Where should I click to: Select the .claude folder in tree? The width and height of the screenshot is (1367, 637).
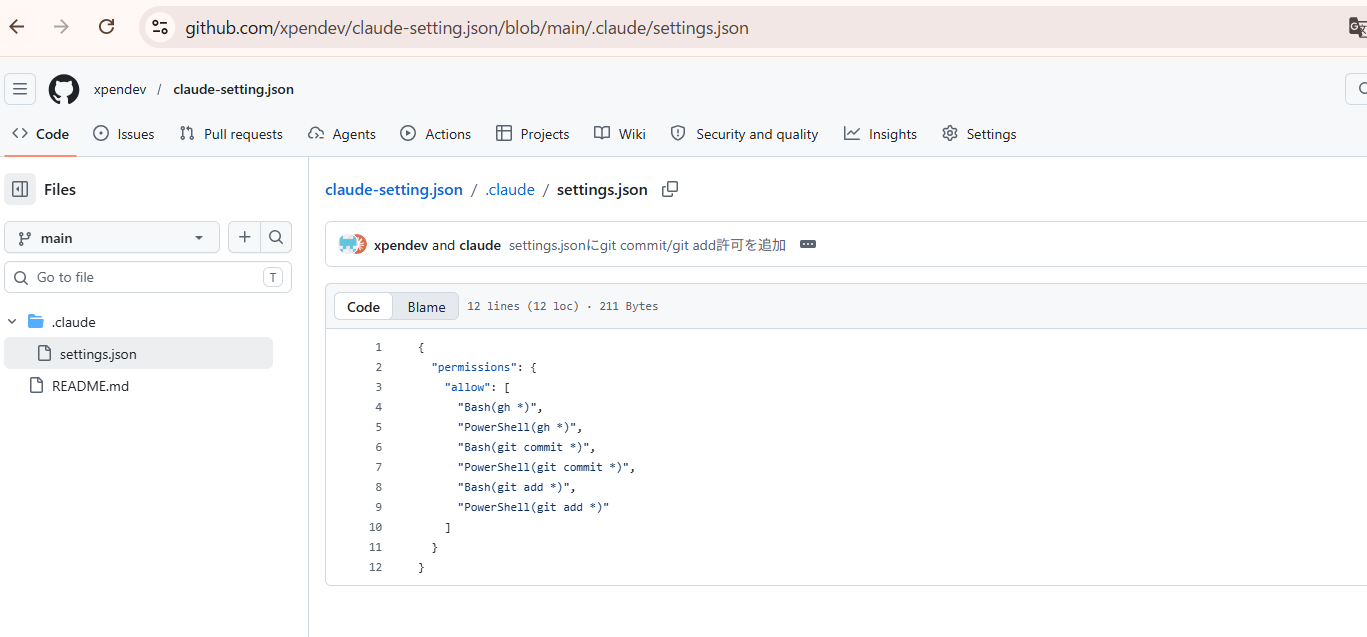click(x=73, y=322)
